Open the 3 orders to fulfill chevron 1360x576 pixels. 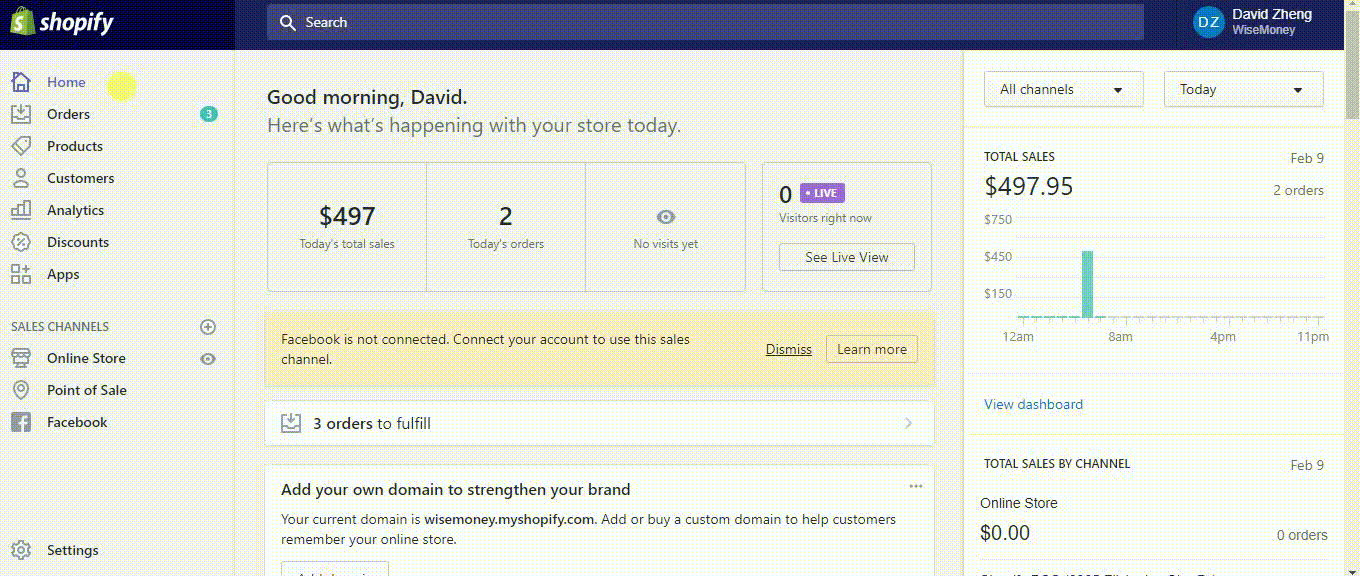[x=908, y=423]
